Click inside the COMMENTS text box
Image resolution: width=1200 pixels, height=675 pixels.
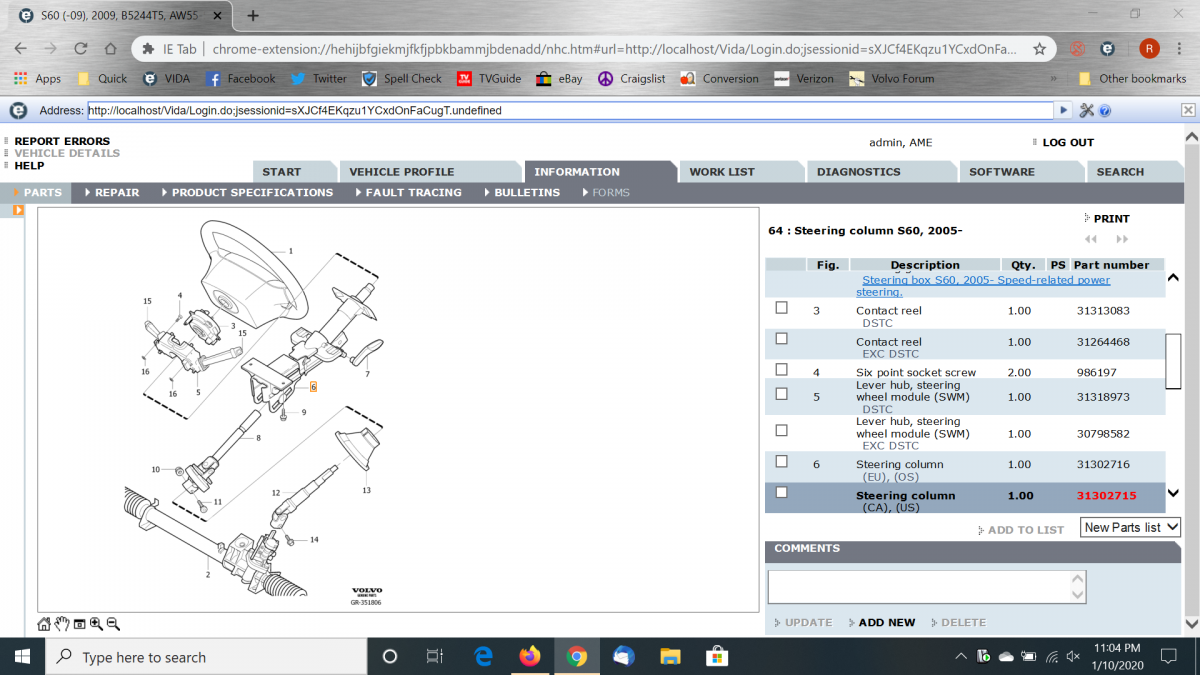920,587
